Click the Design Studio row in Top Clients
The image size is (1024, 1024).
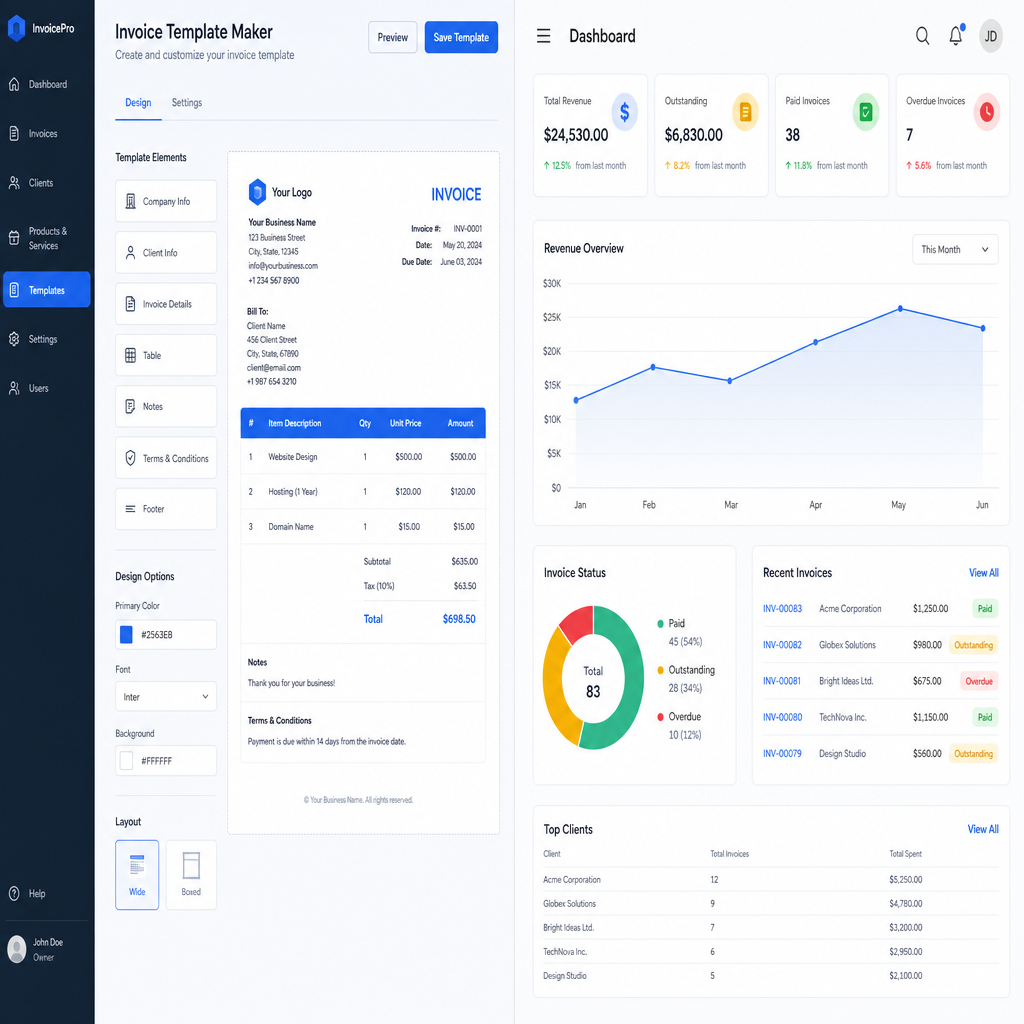pyautogui.click(x=771, y=976)
